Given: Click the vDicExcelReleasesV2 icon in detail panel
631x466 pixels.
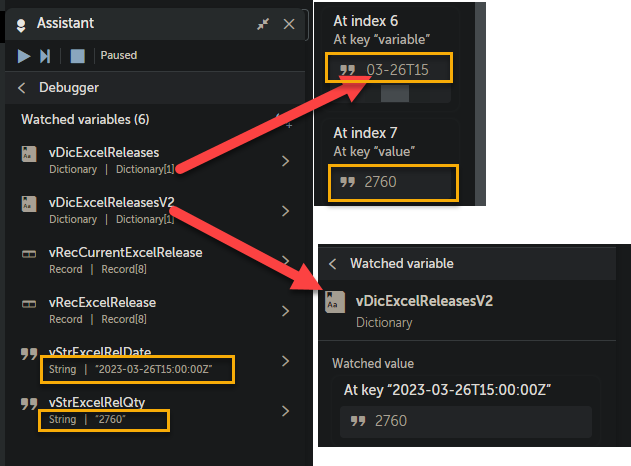Looking at the screenshot, I should pyautogui.click(x=335, y=302).
